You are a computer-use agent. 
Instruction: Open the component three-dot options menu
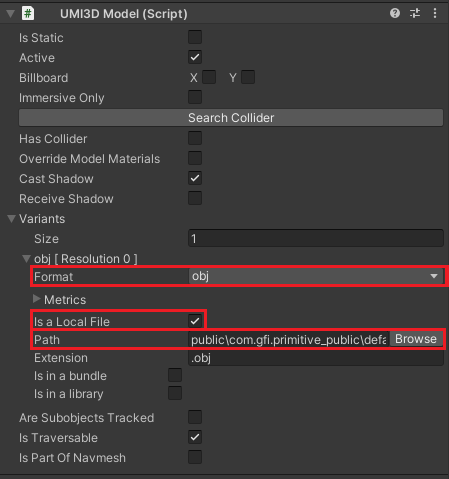(435, 13)
